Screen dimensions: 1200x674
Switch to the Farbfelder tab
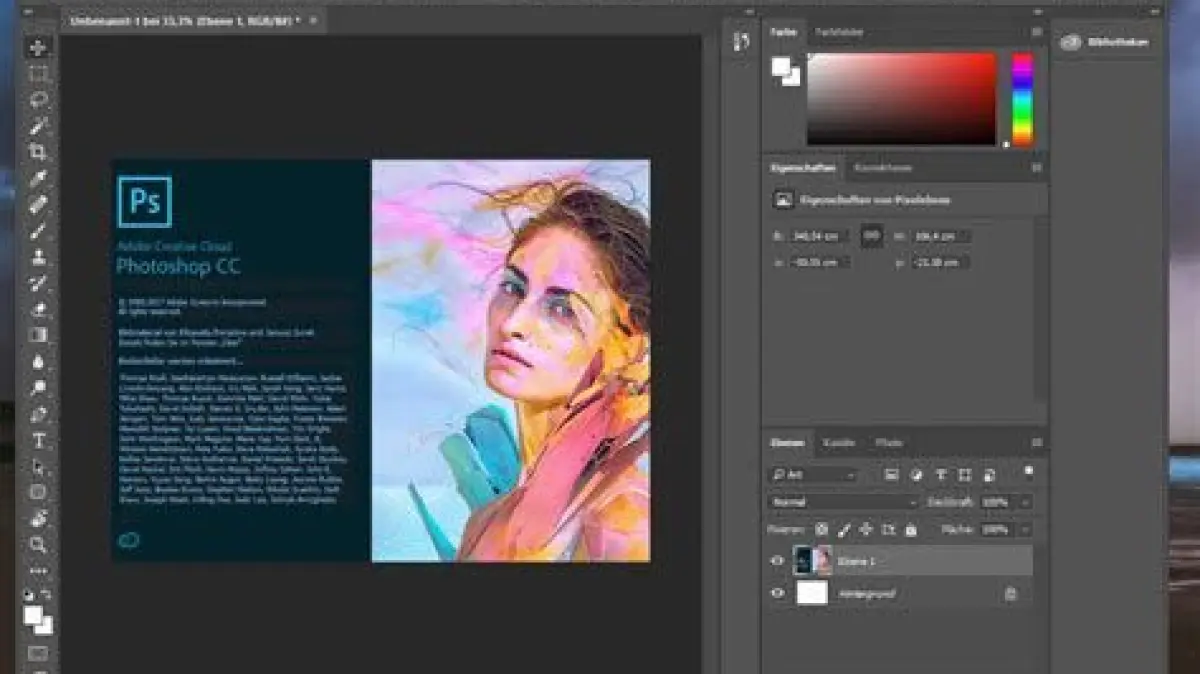click(x=838, y=32)
